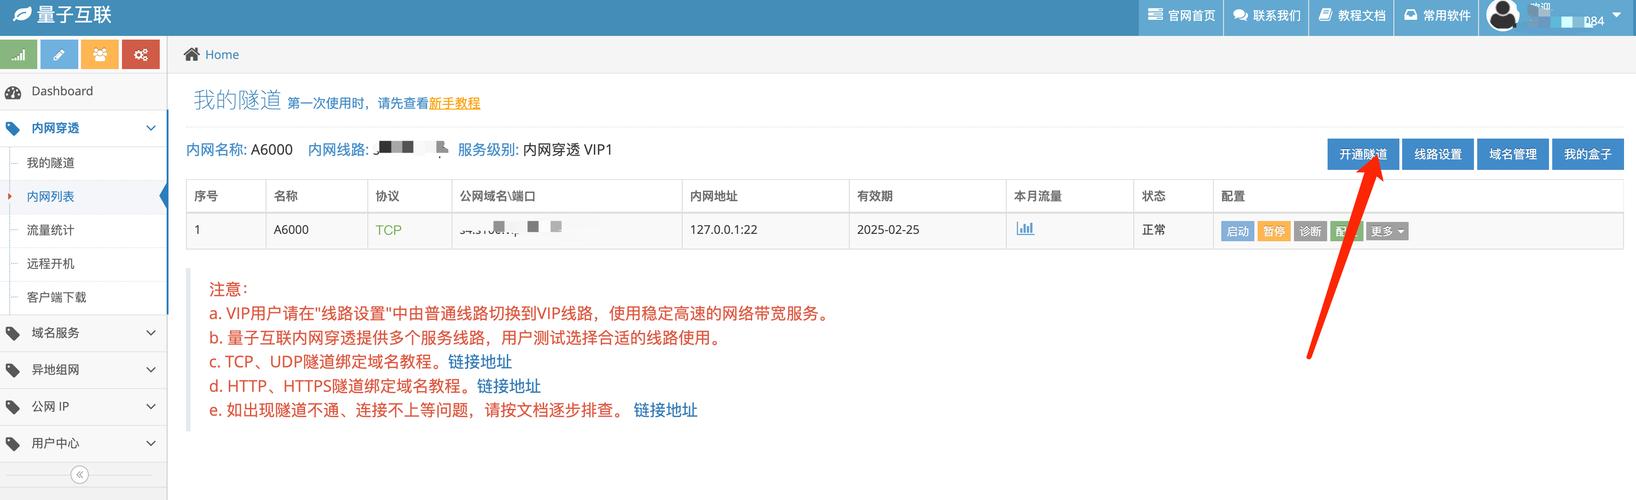Screen dimensions: 1636x500
Task: Open 链接地址 for tunnel troubleshooting docs
Action: coord(666,410)
